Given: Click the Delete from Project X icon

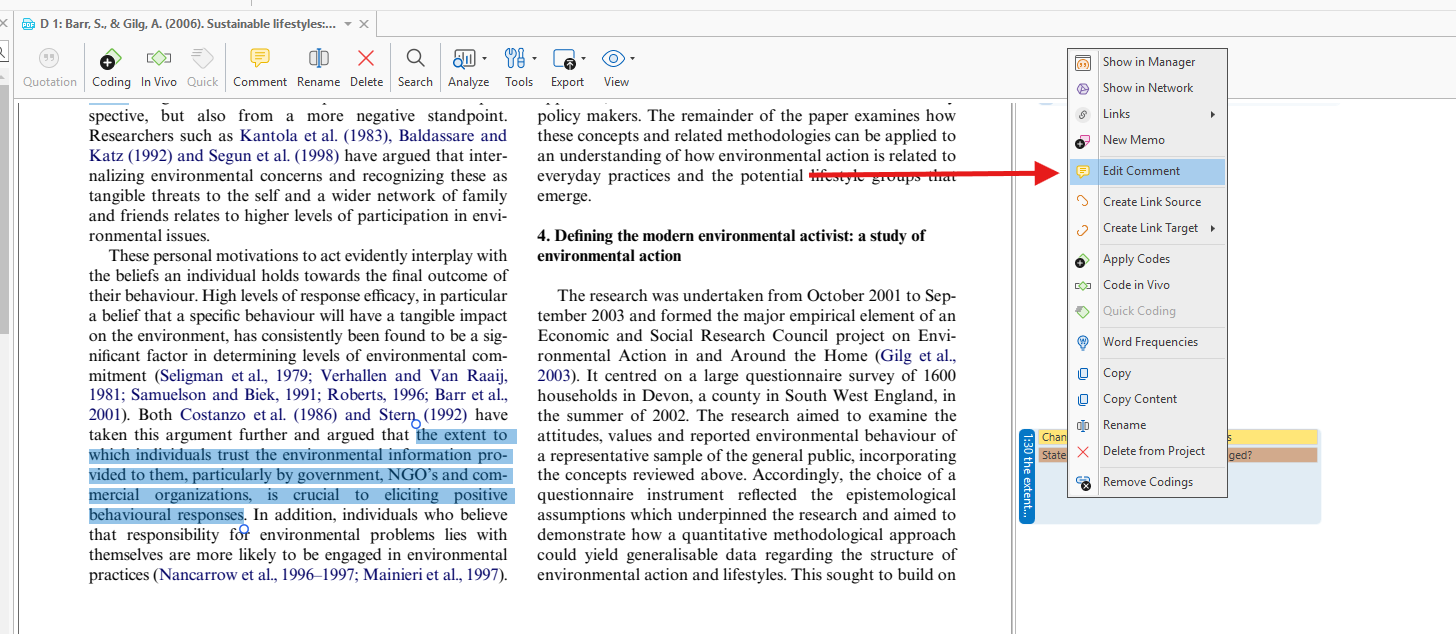Looking at the screenshot, I should pyautogui.click(x=1083, y=451).
